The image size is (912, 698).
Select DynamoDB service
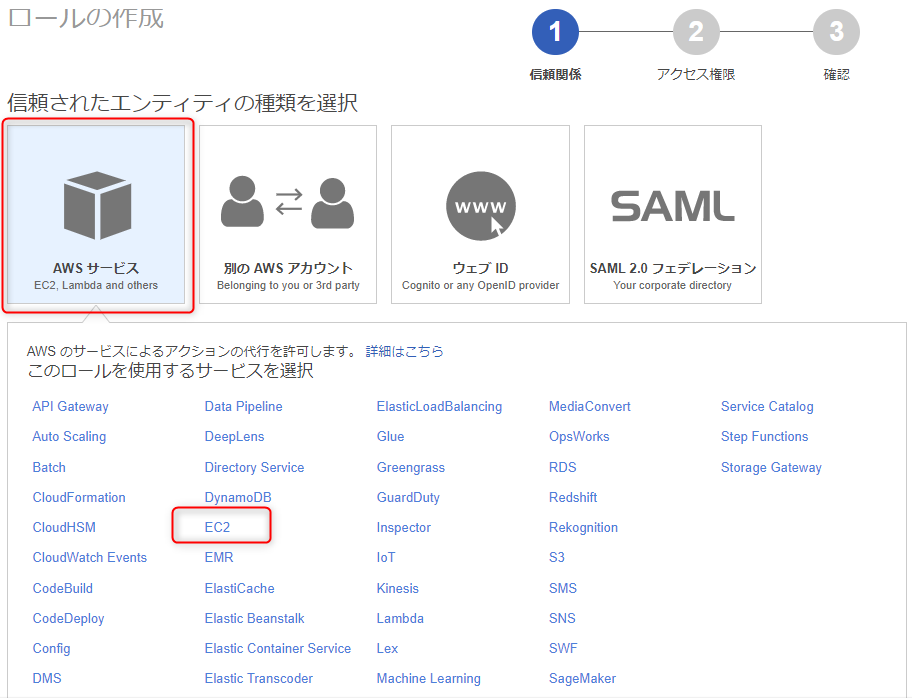[x=238, y=497]
